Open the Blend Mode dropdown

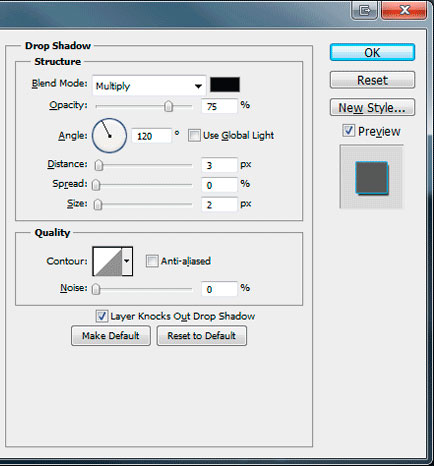(x=149, y=86)
